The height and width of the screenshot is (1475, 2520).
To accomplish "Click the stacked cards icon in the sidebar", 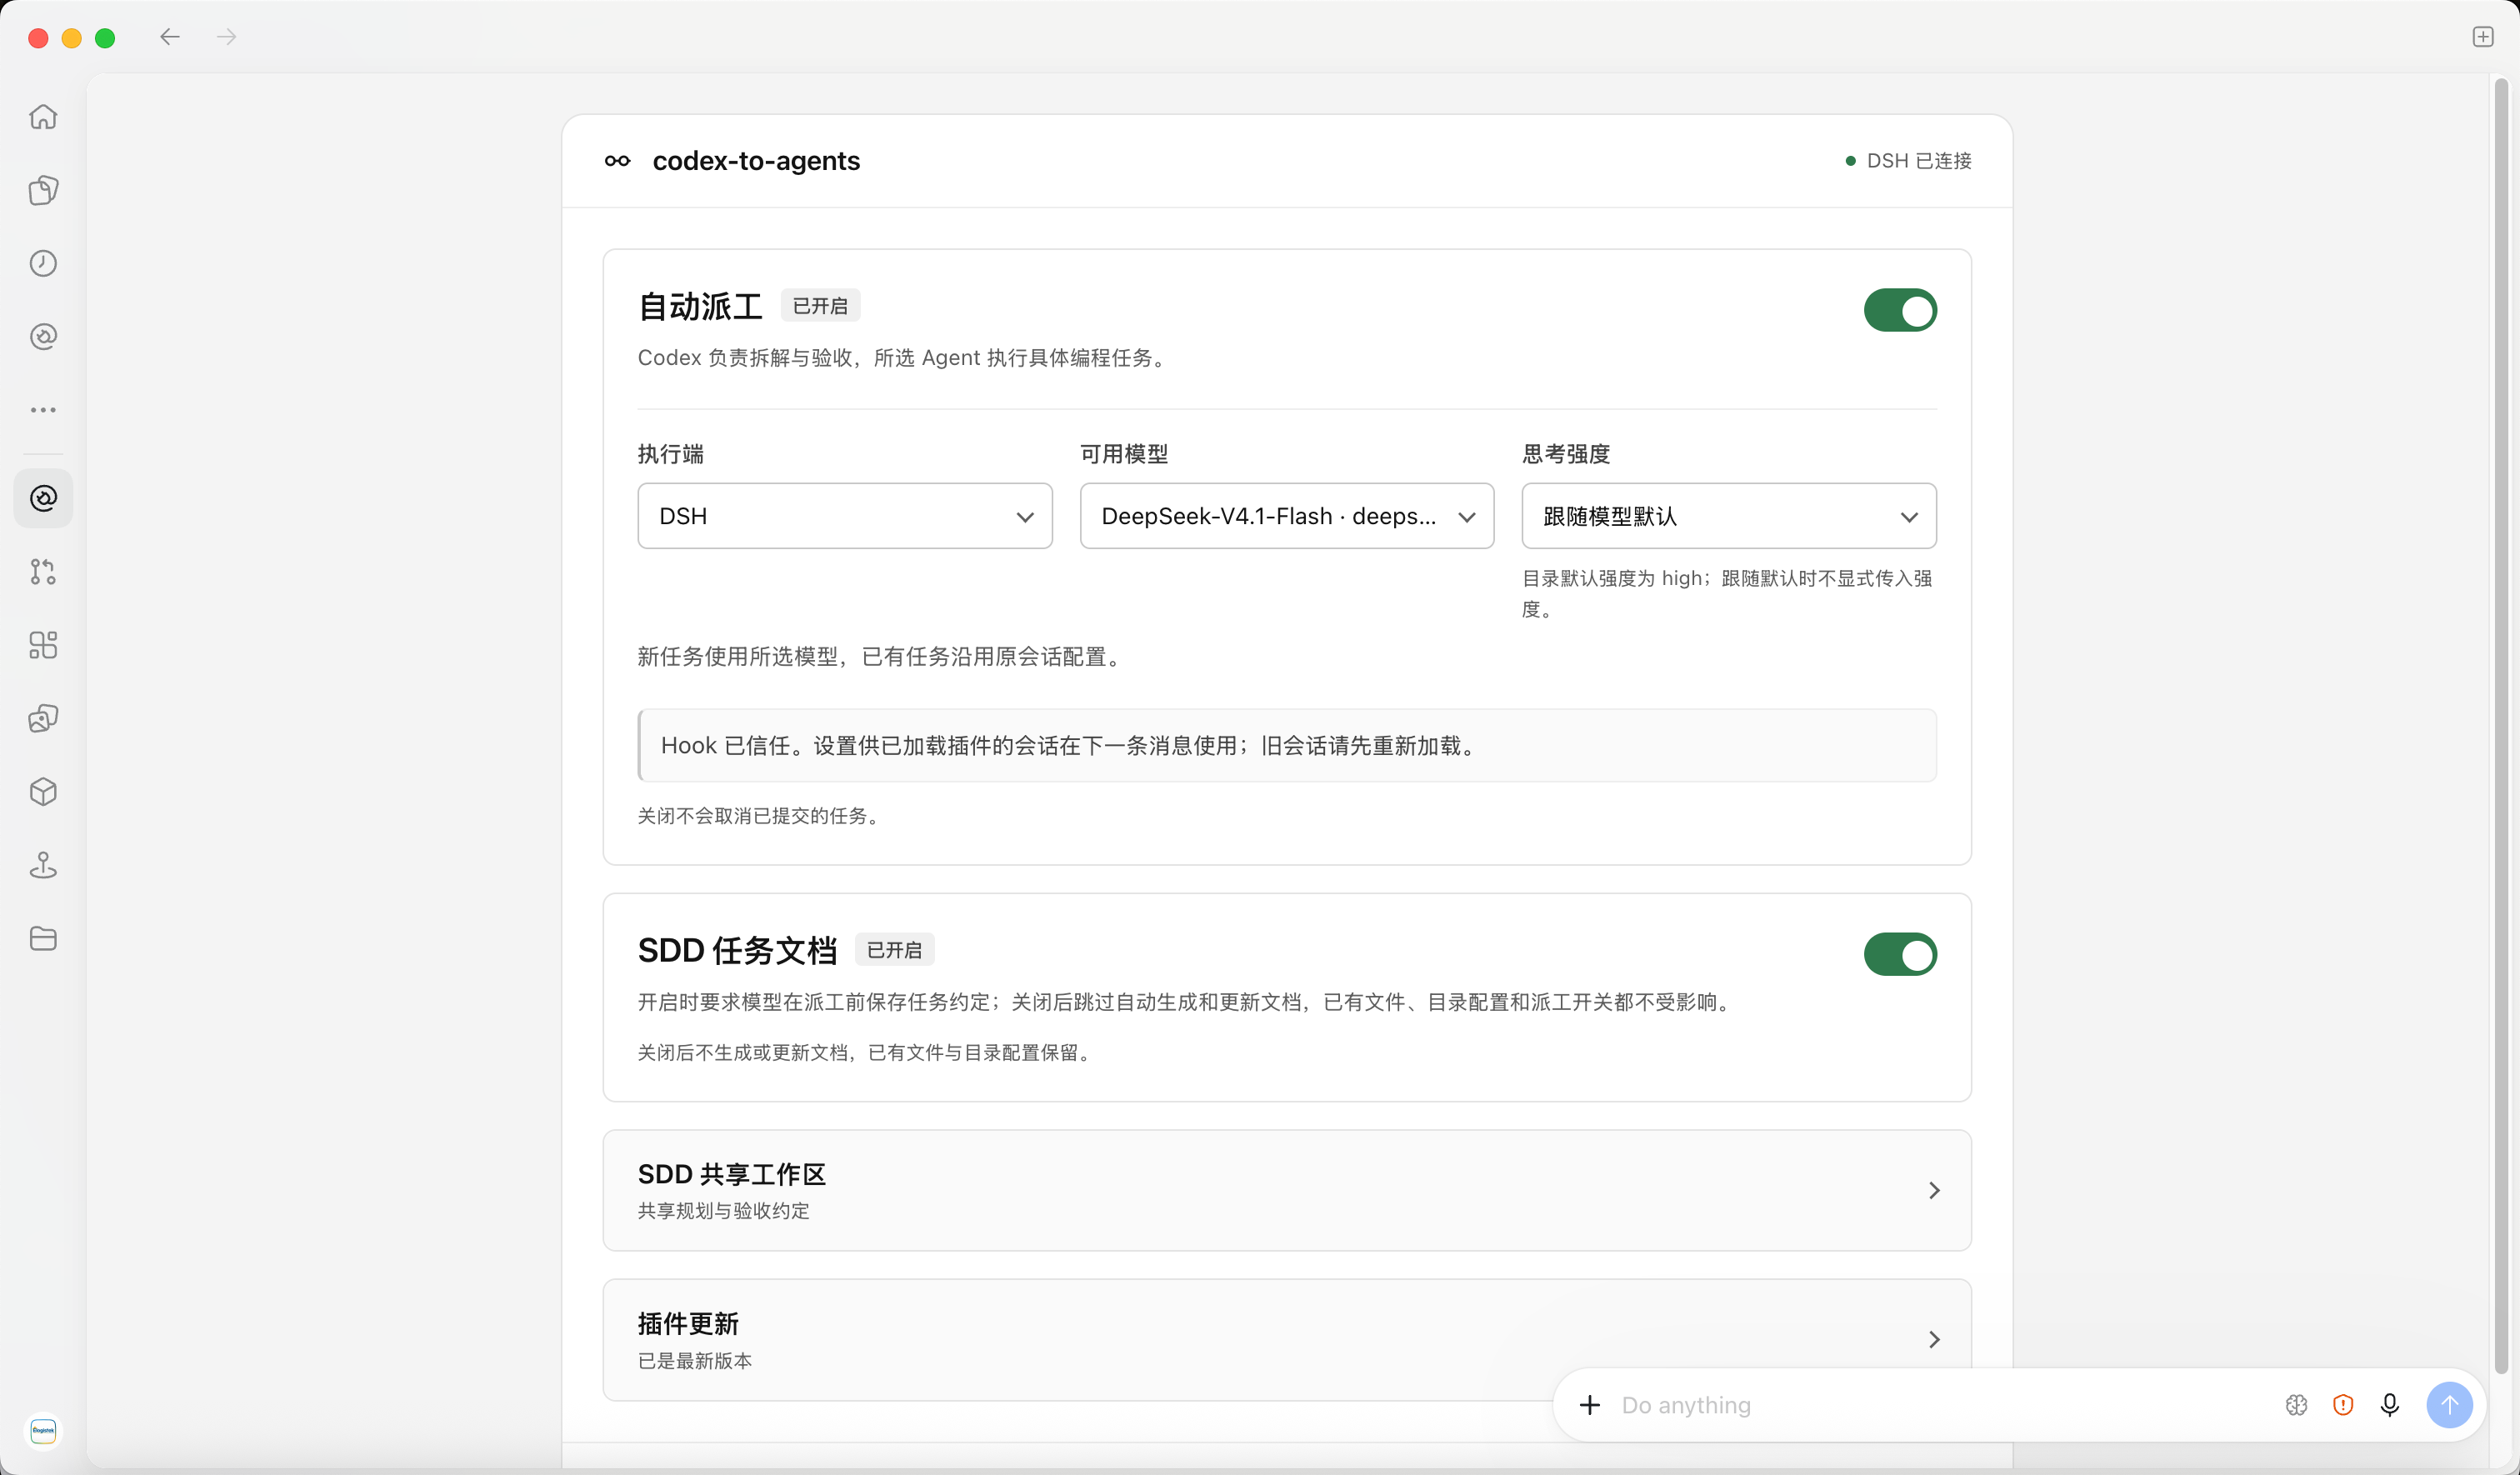I will 43,190.
